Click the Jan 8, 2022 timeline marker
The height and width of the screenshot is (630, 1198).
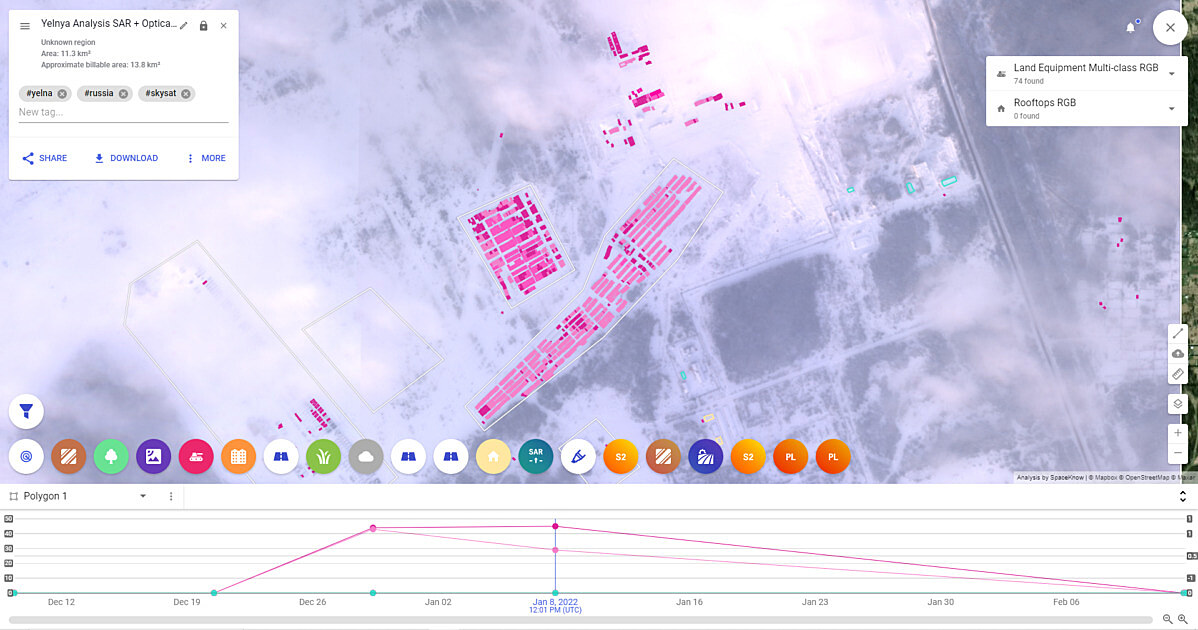[555, 526]
